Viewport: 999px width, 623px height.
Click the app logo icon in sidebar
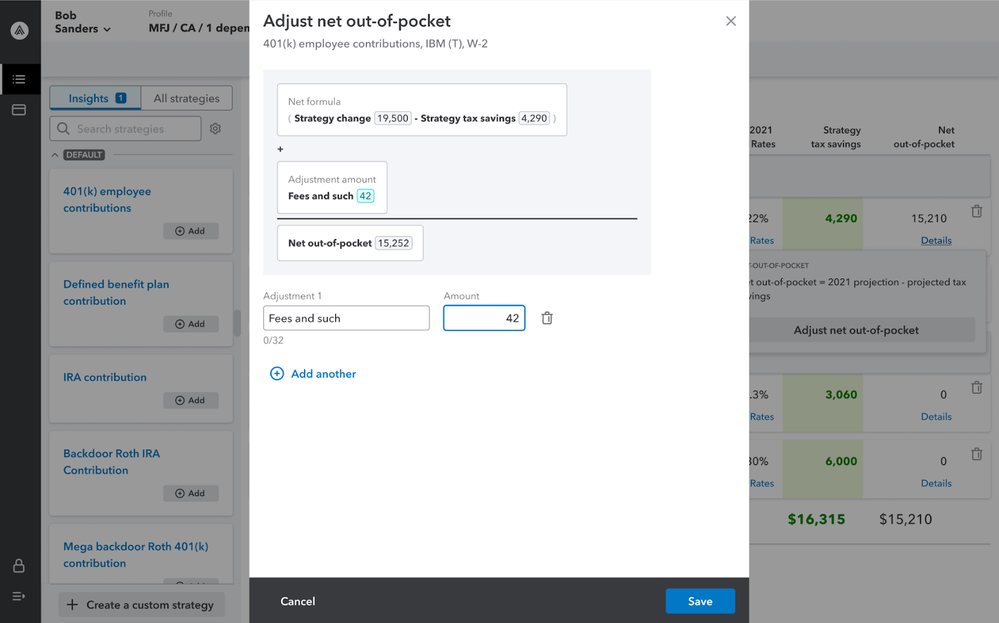(x=19, y=30)
